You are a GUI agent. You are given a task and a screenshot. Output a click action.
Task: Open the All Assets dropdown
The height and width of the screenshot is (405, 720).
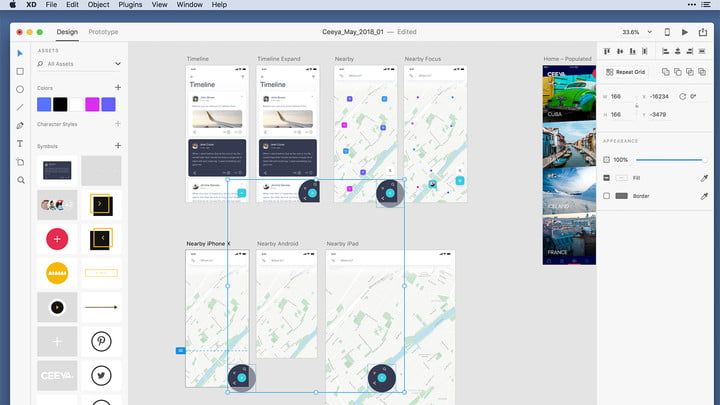pos(117,64)
